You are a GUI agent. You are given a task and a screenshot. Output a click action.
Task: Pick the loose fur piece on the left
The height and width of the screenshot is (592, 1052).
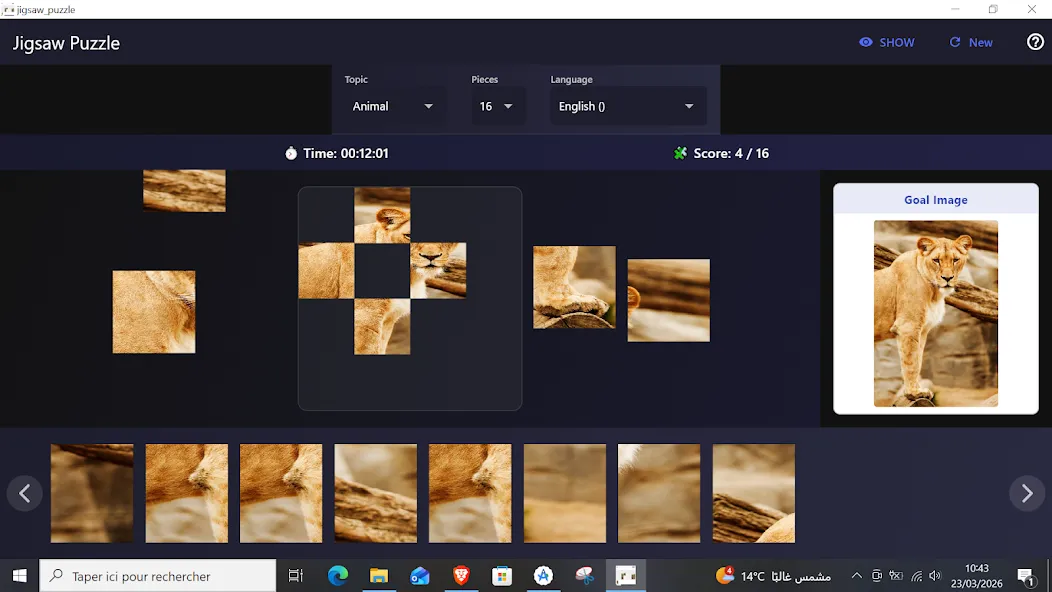(x=154, y=312)
